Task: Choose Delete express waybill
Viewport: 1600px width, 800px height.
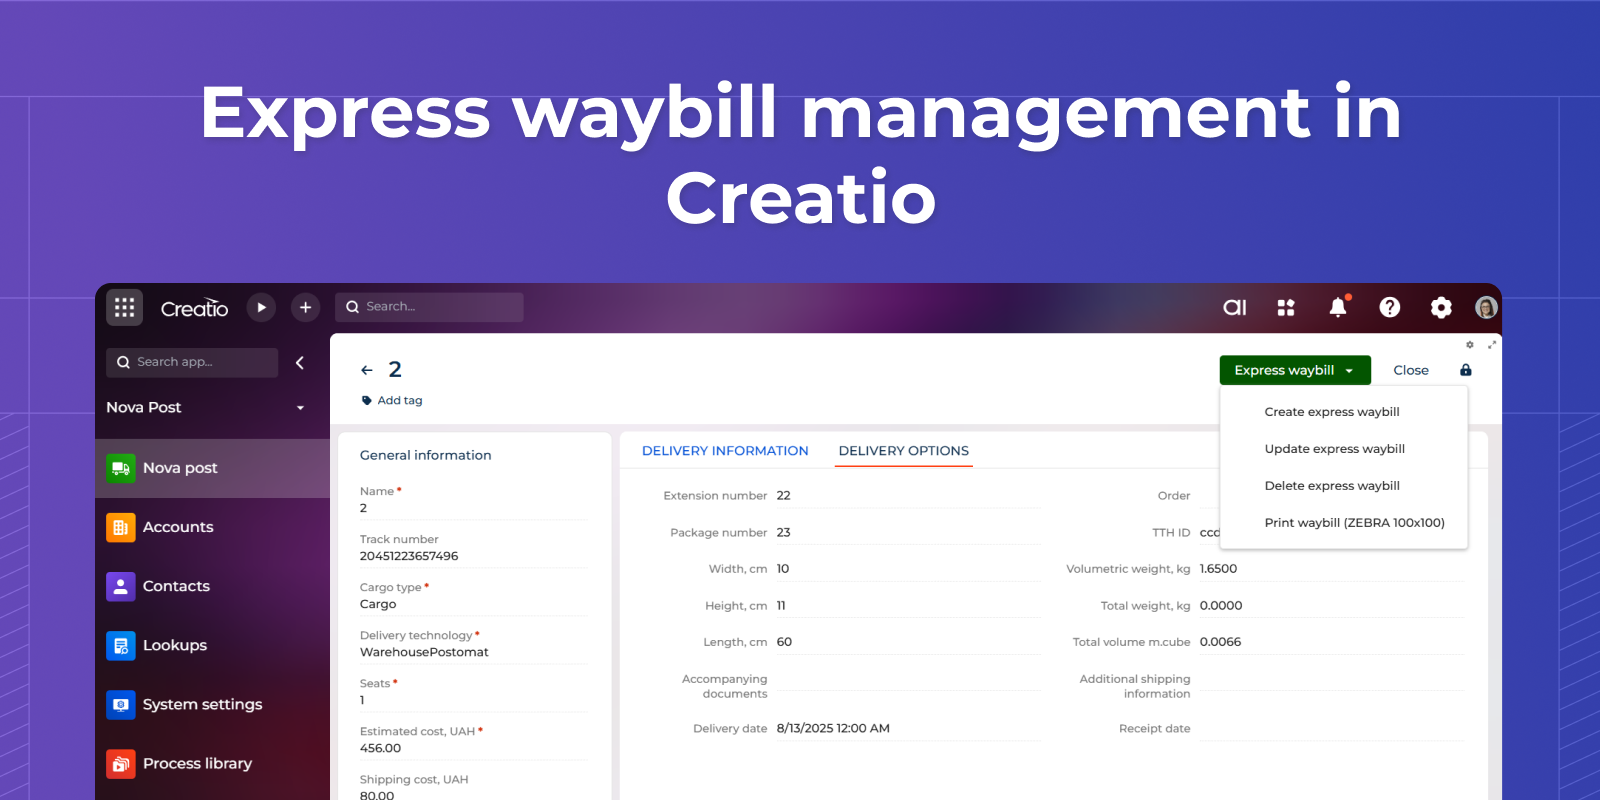Action: 1332,486
